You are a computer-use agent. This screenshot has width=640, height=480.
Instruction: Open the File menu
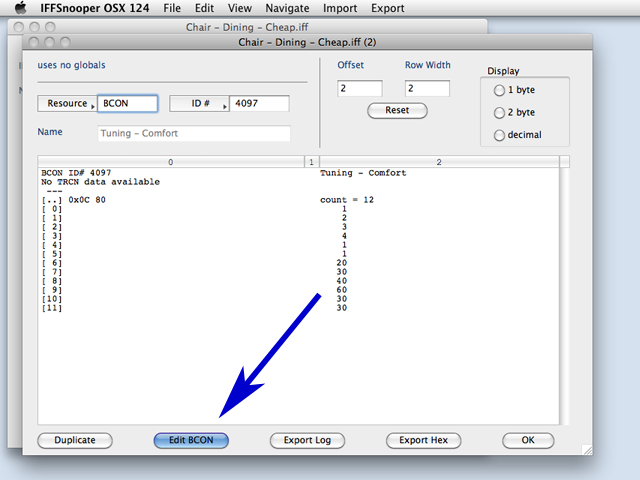click(x=172, y=8)
